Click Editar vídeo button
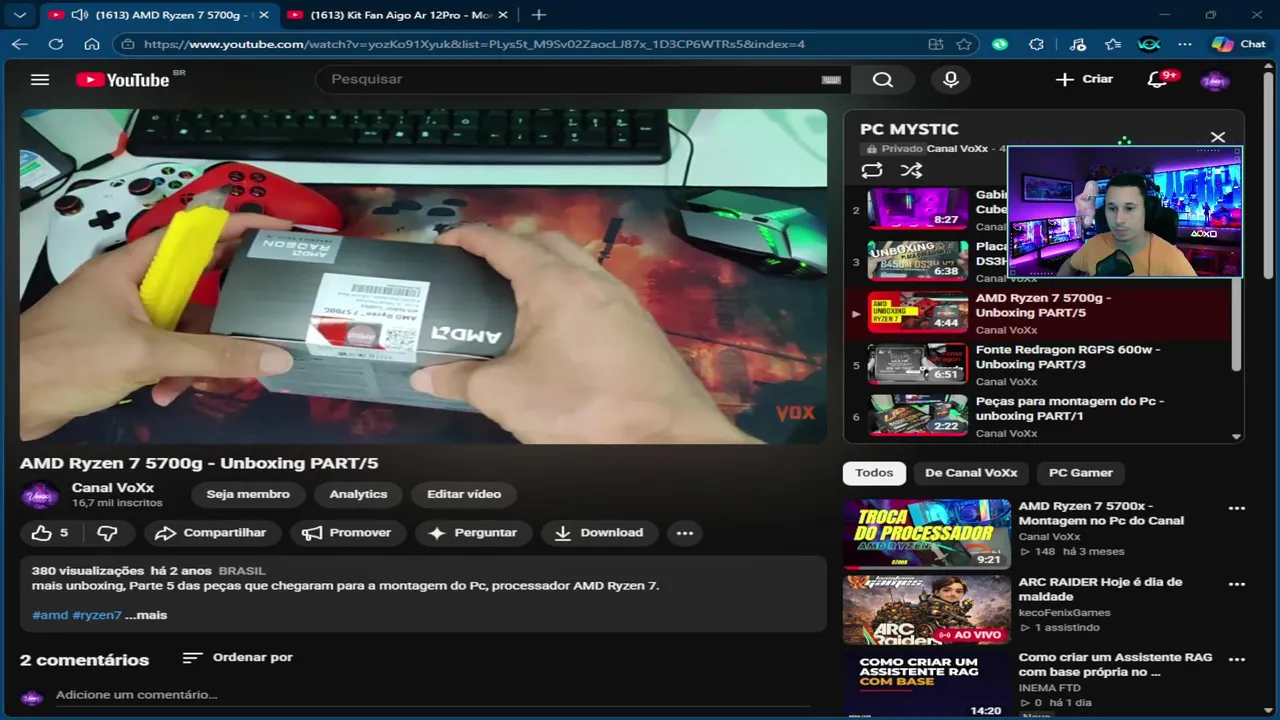 464,494
